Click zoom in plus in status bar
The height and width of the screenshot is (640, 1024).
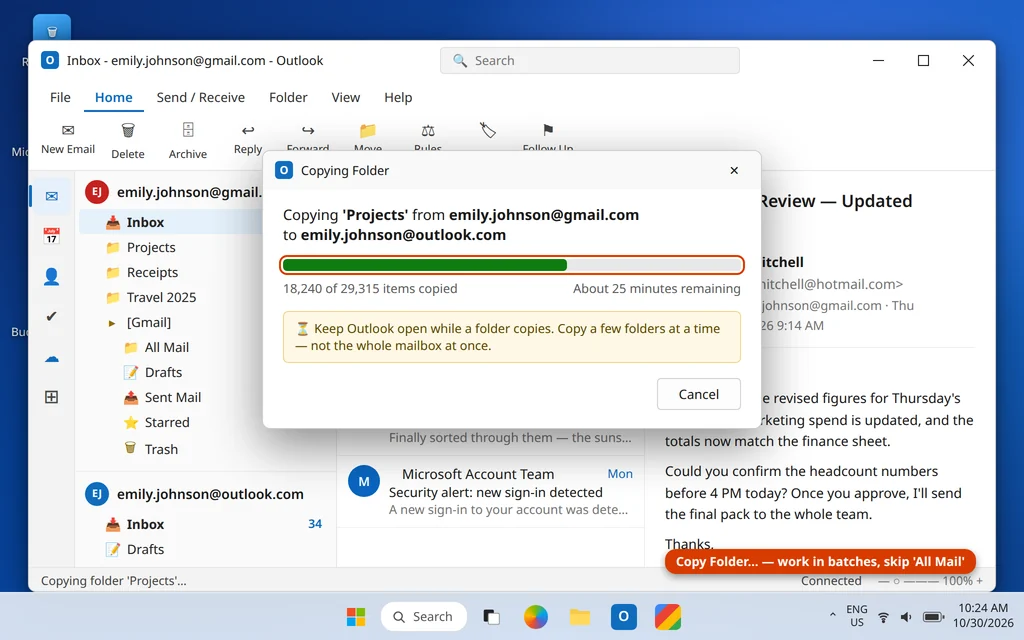pos(979,581)
